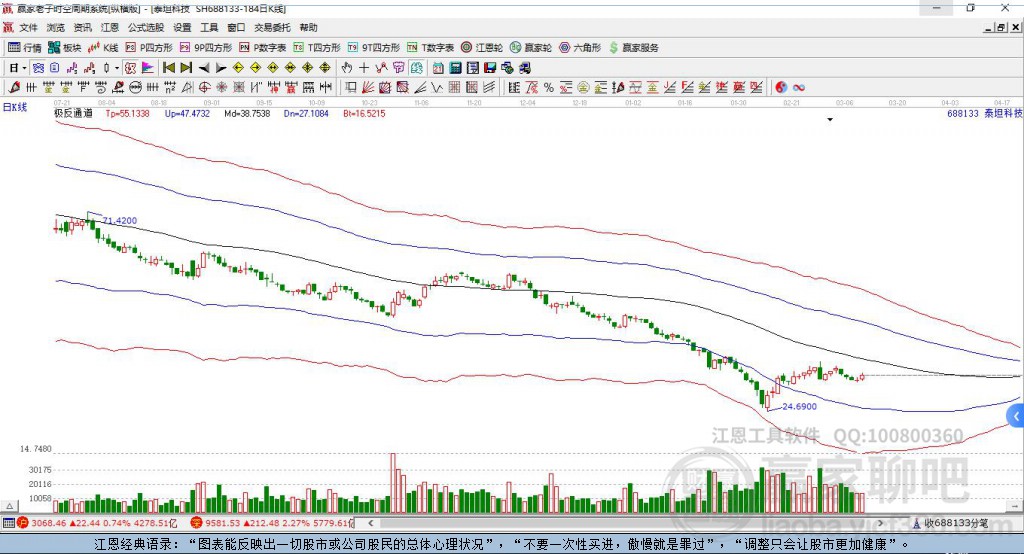Click the red floppy save icon
Screen dimensions: 1024x554
coord(490,68)
